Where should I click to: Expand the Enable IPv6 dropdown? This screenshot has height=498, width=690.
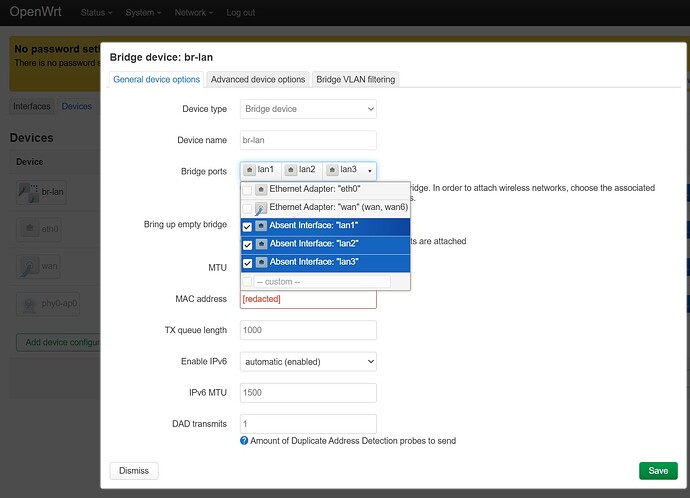point(308,361)
